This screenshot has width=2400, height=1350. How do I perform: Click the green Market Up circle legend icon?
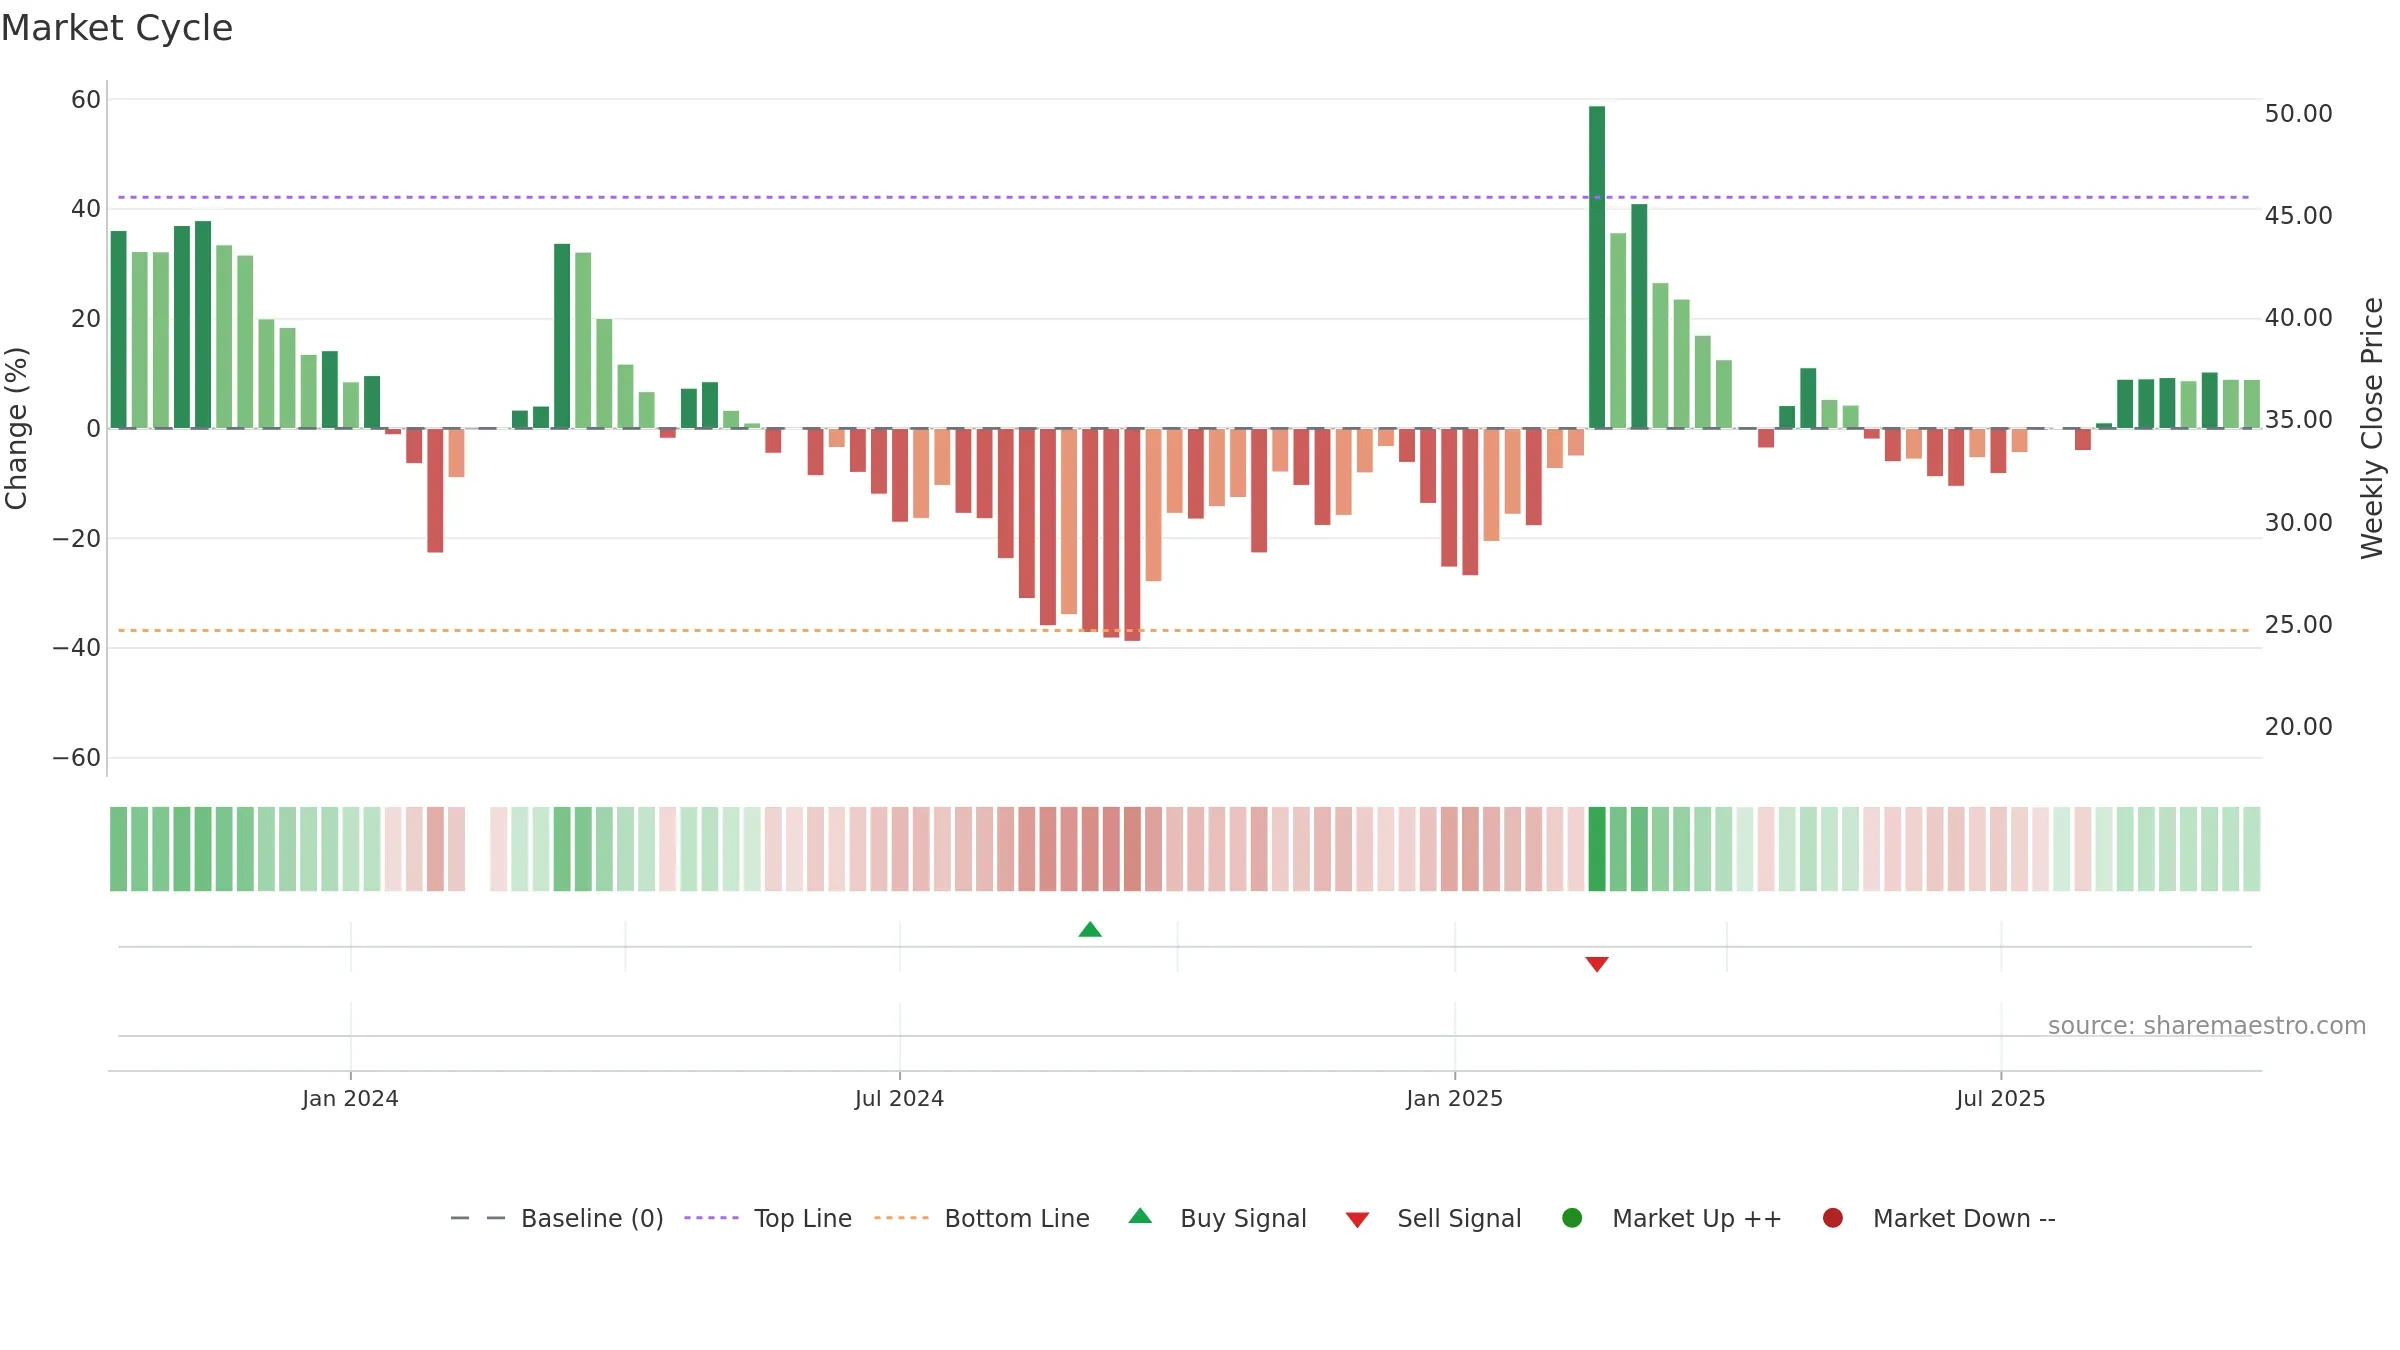[x=1572, y=1218]
